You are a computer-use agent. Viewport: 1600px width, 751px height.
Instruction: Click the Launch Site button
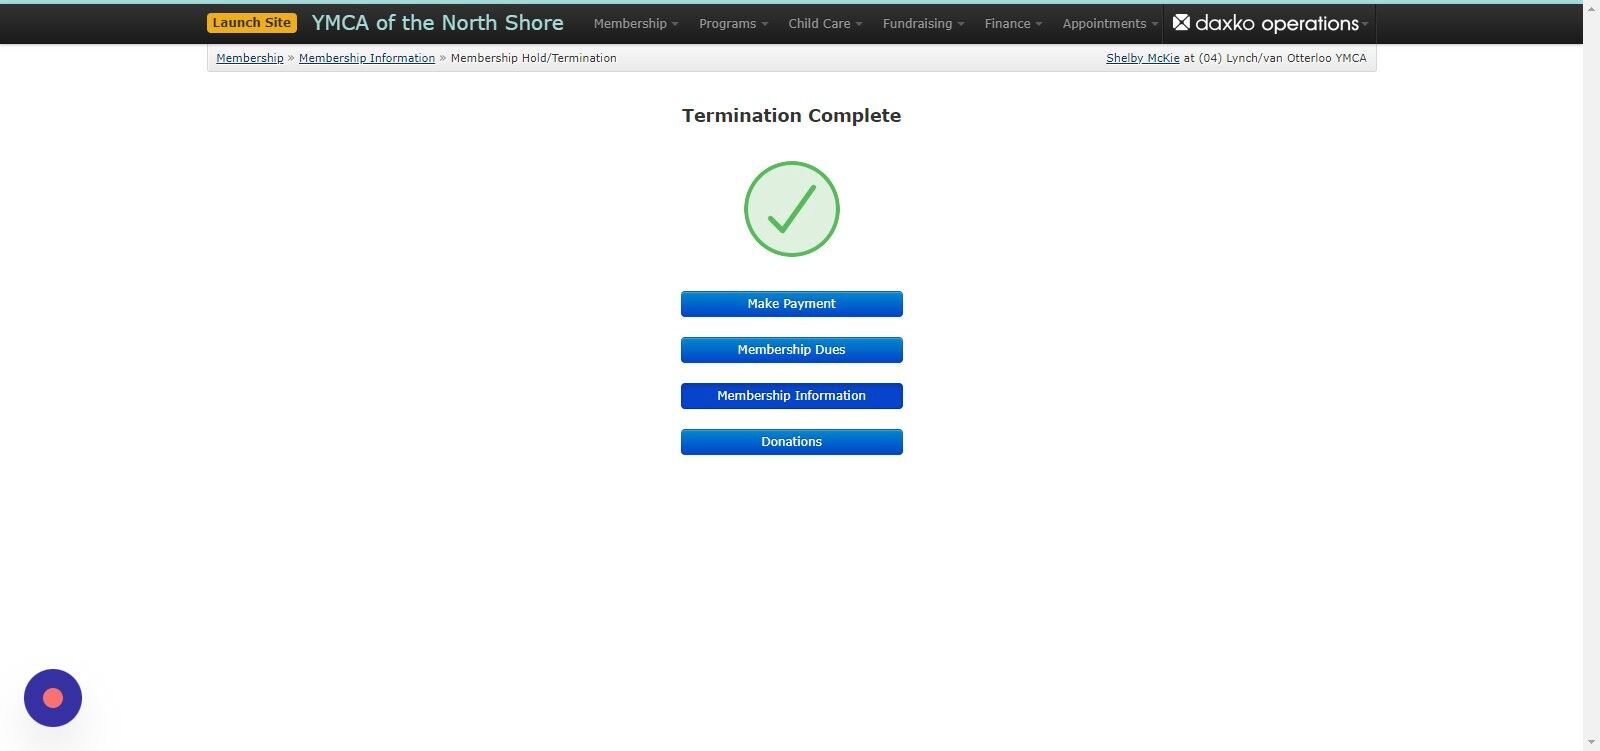(x=252, y=23)
